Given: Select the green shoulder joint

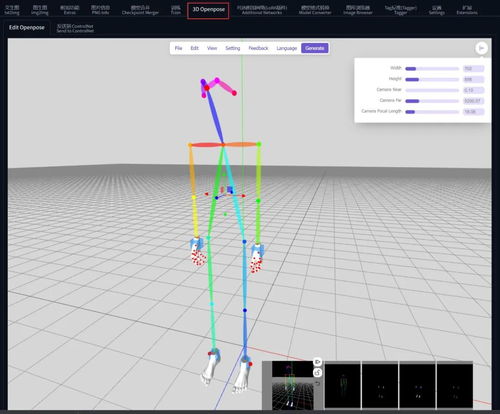Looking at the screenshot, I should tap(259, 144).
